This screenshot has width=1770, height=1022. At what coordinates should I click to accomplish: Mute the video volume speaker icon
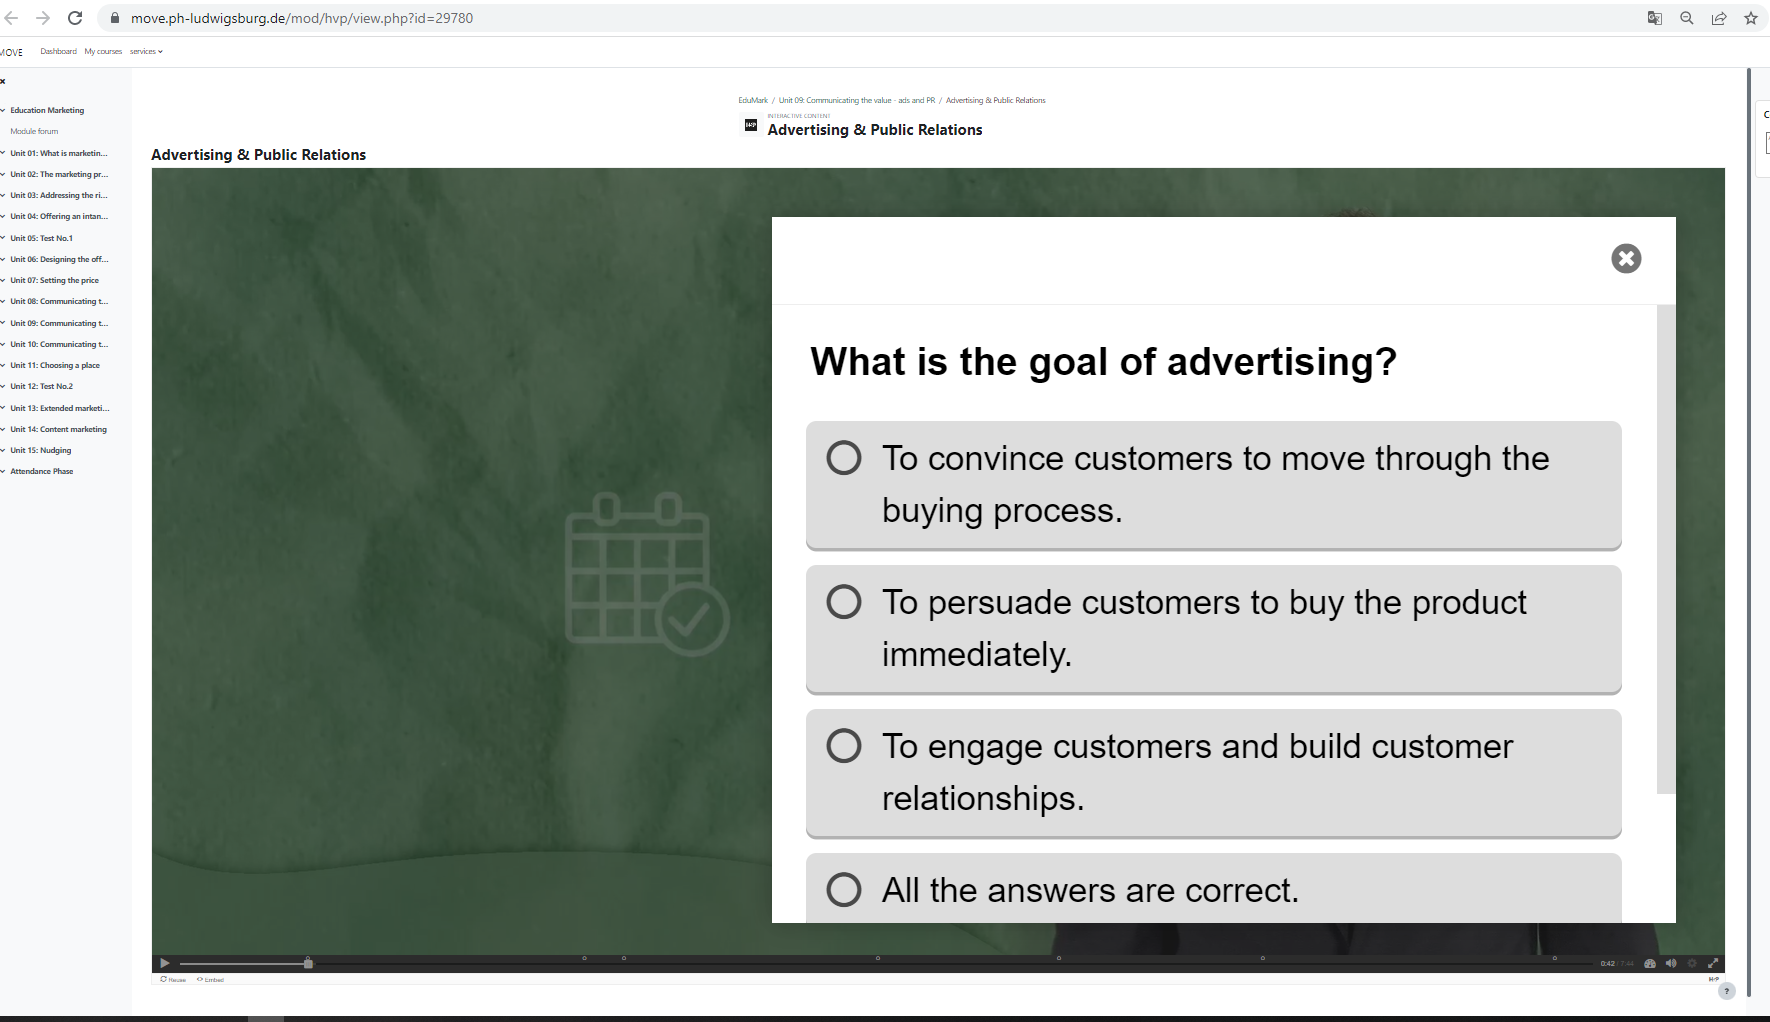coord(1671,964)
